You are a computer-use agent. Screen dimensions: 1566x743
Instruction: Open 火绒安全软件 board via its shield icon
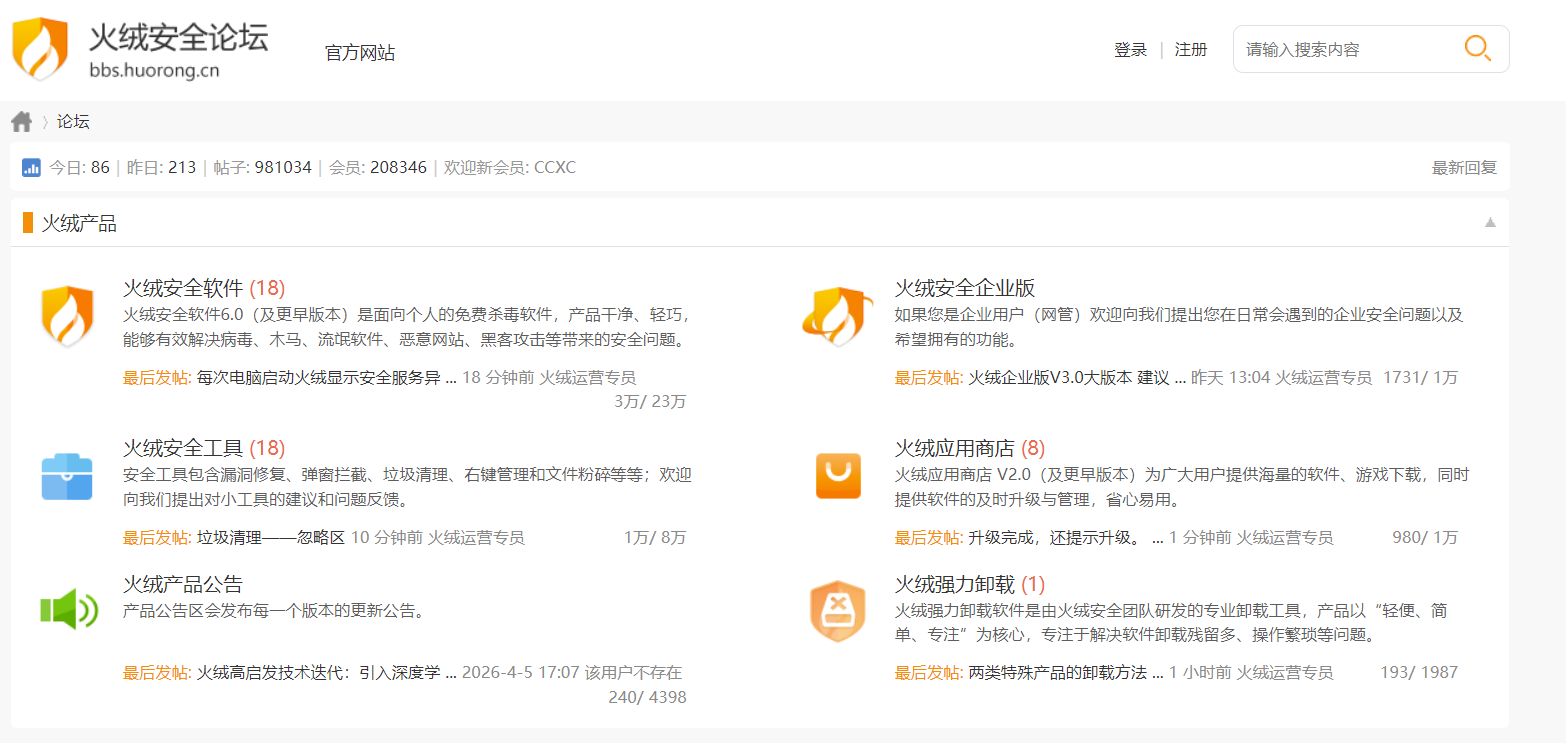point(67,316)
